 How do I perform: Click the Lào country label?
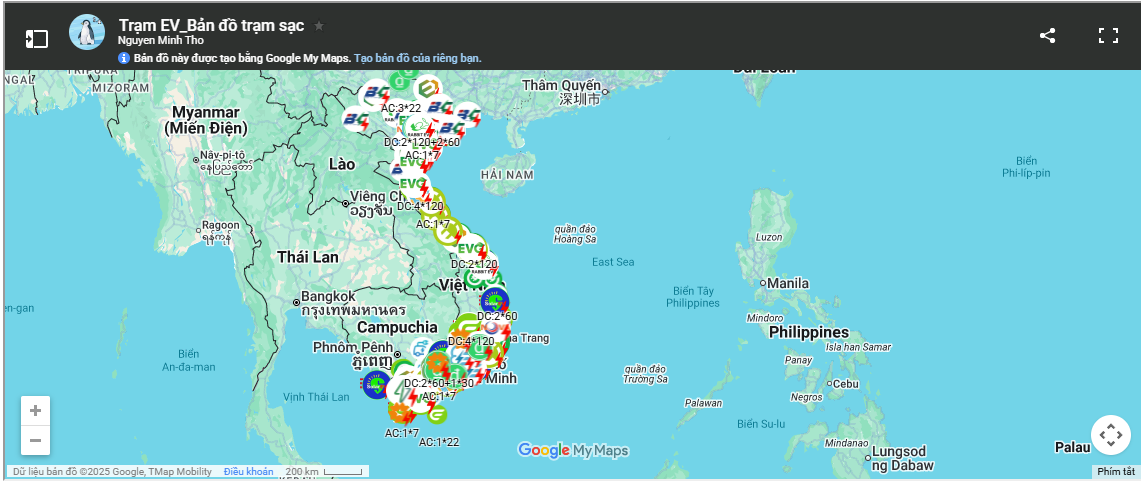(342, 164)
